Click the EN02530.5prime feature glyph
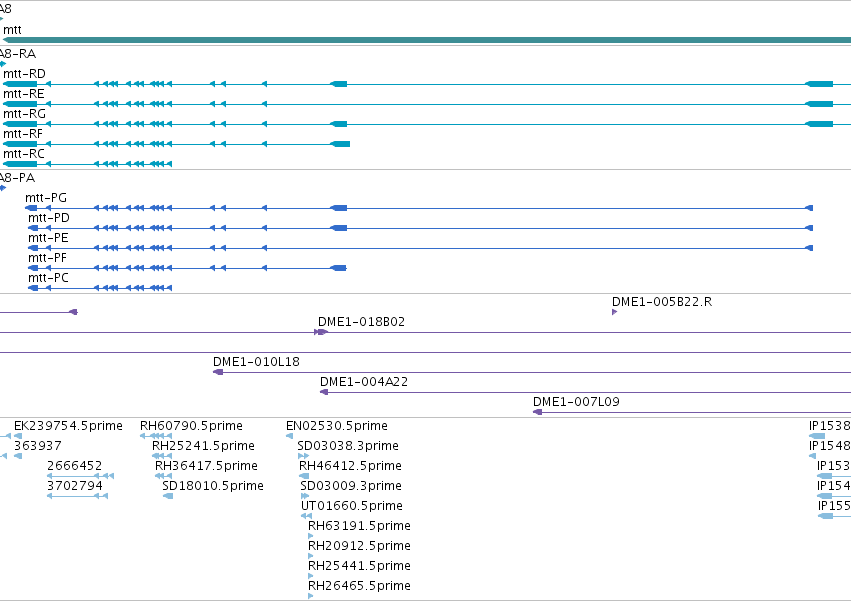851x601 pixels. point(289,436)
